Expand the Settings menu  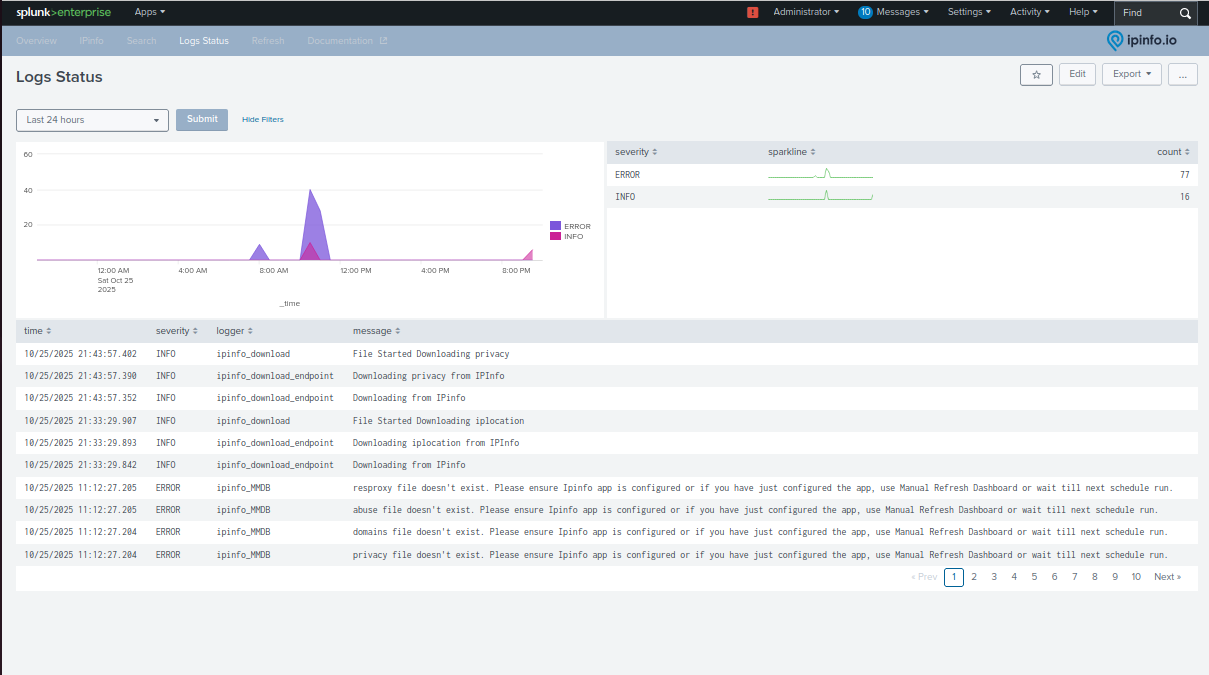968,12
